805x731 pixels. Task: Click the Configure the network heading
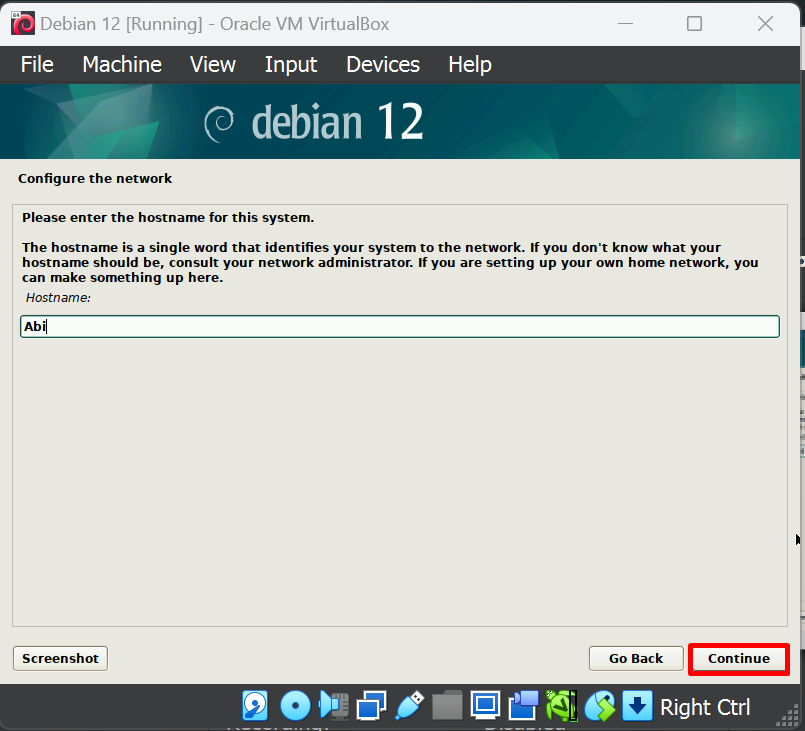pos(95,179)
